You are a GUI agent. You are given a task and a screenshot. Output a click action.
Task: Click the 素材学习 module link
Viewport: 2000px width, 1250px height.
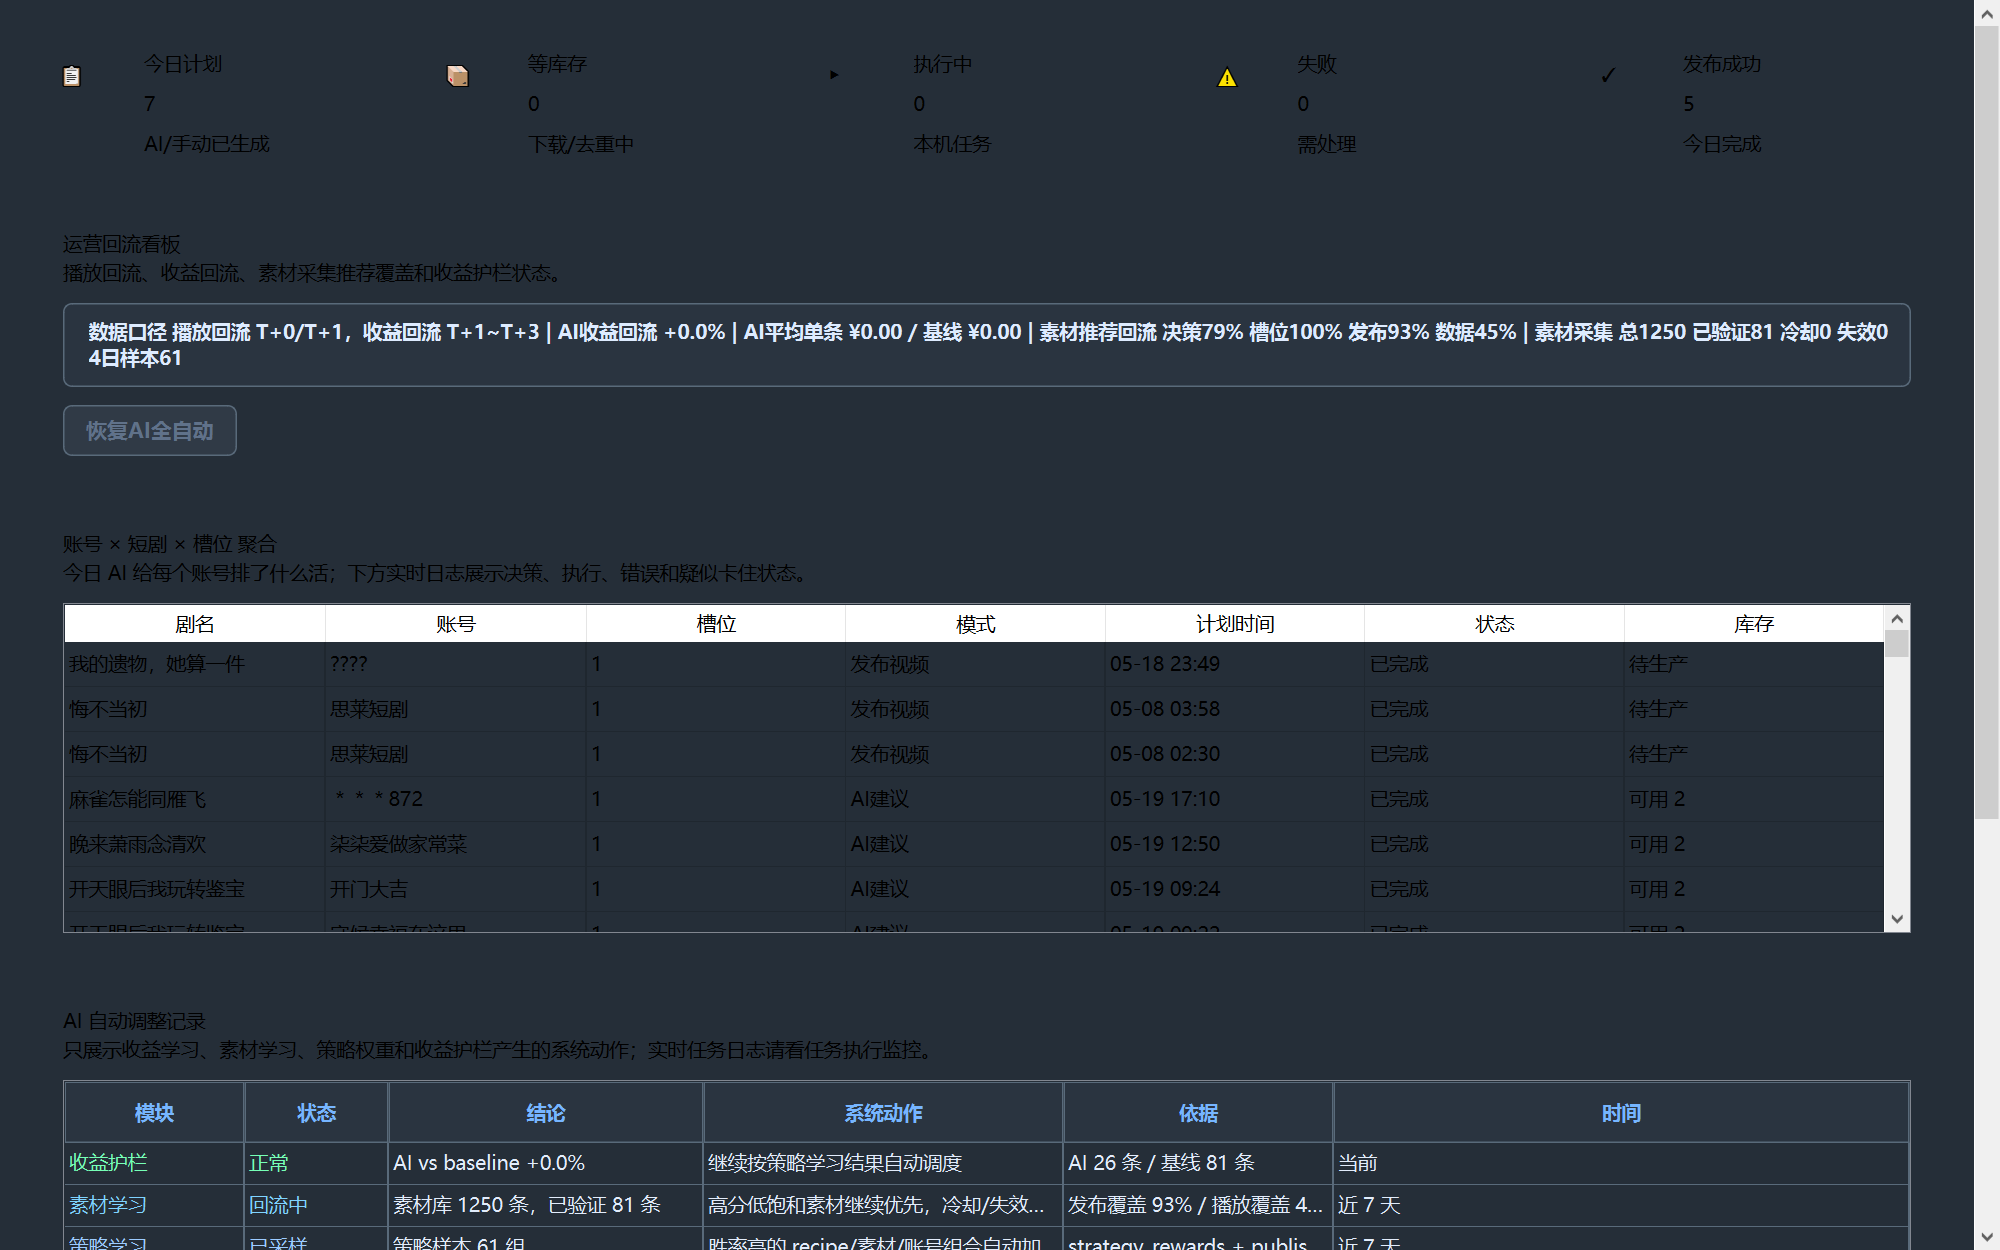tap(108, 1205)
